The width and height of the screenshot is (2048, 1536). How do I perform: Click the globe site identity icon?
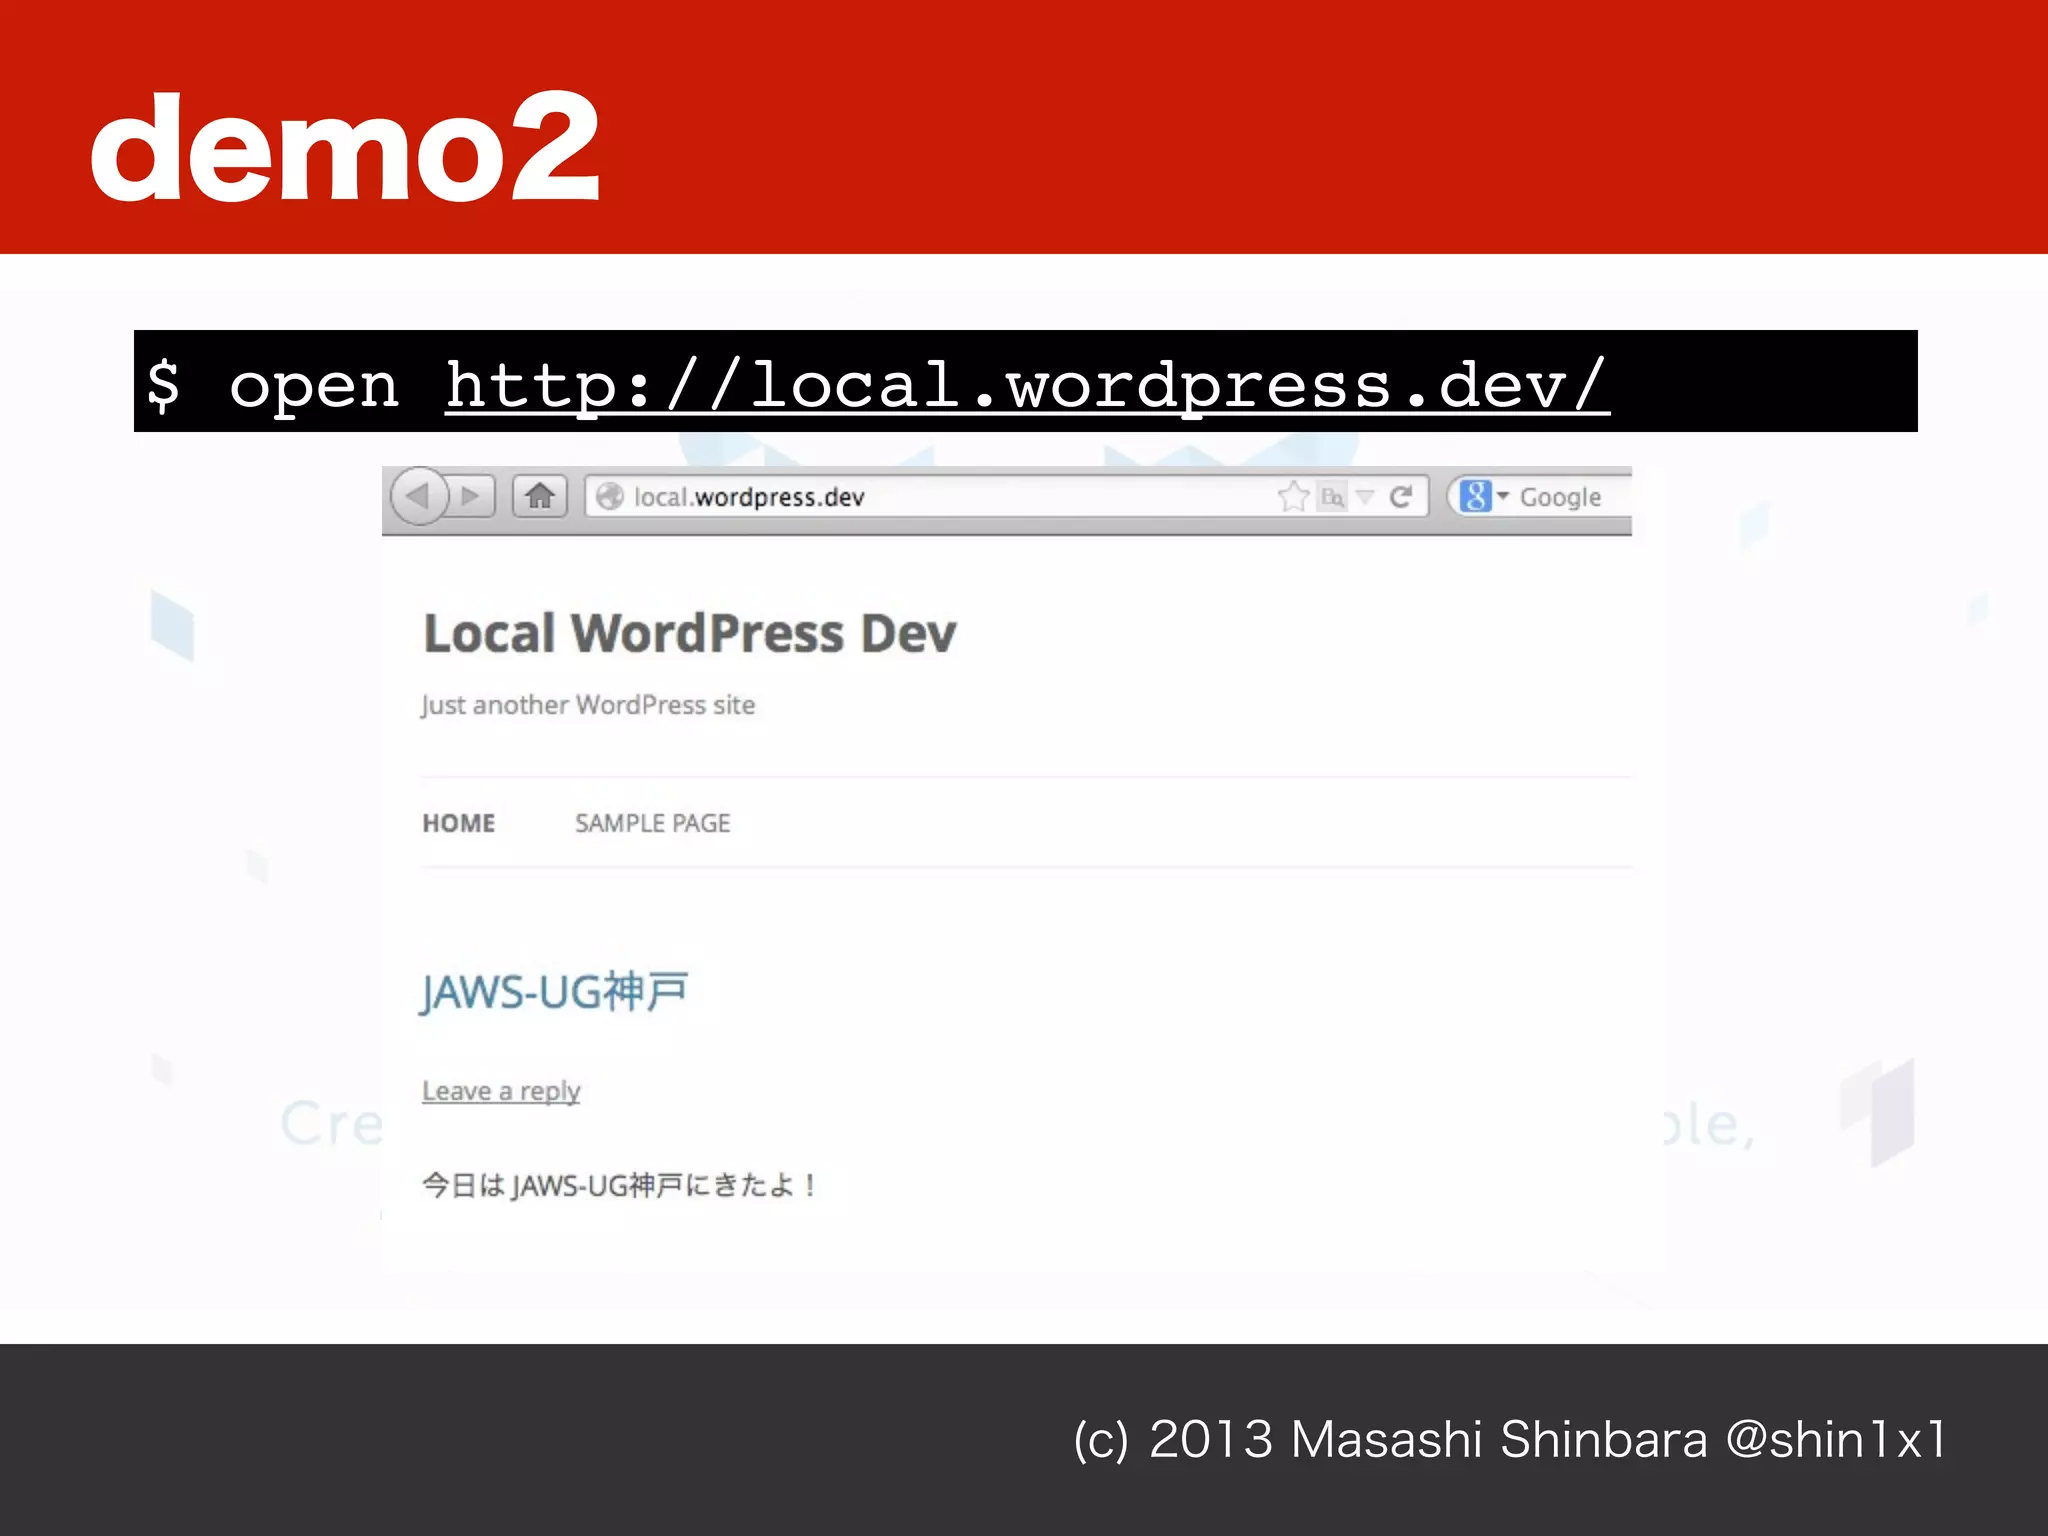click(610, 497)
